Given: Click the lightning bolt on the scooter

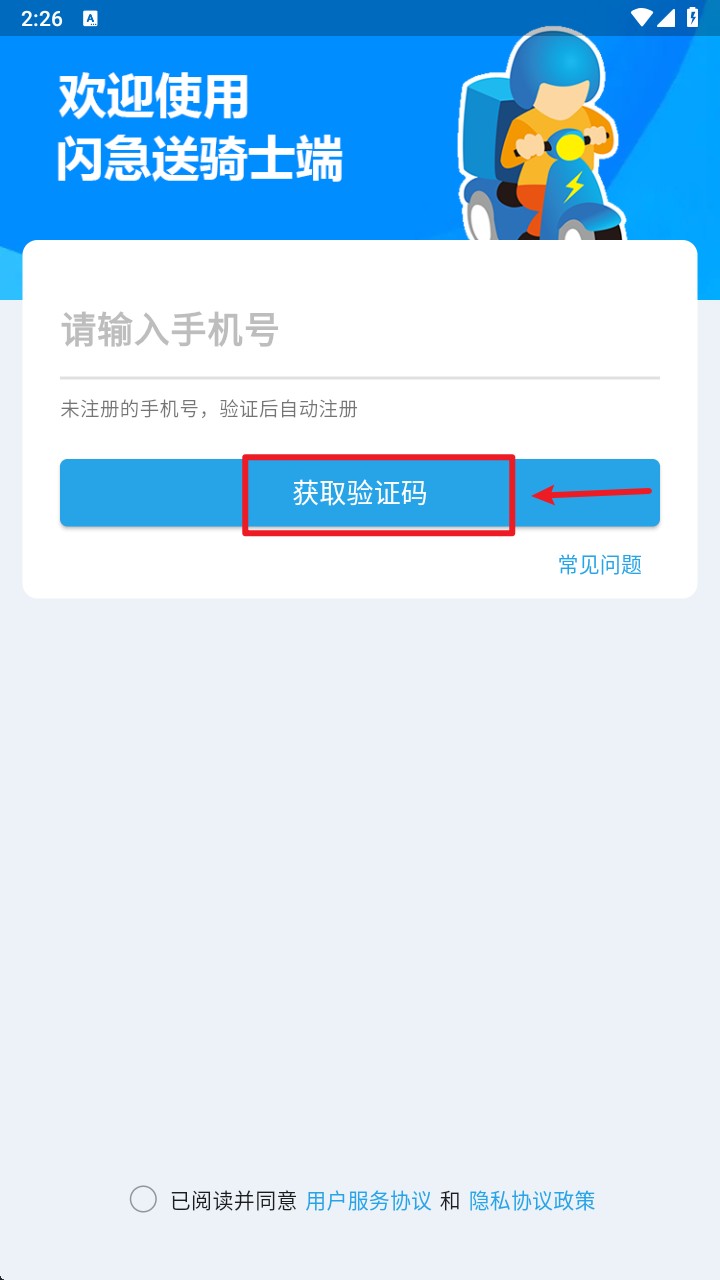Looking at the screenshot, I should pyautogui.click(x=574, y=186).
